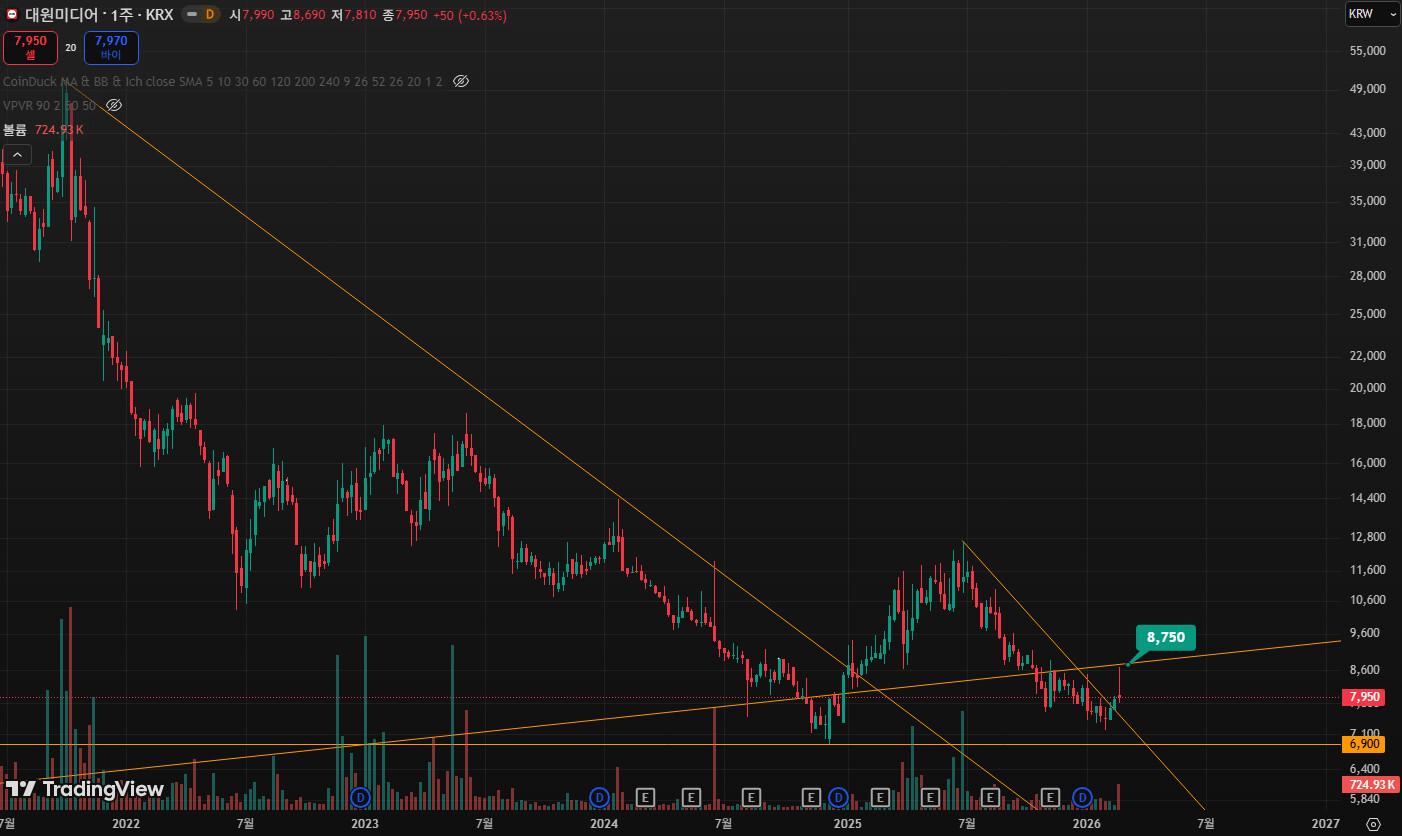This screenshot has width=1402, height=836.
Task: Collapse the indicator legend with the chevron
Action: (x=17, y=155)
